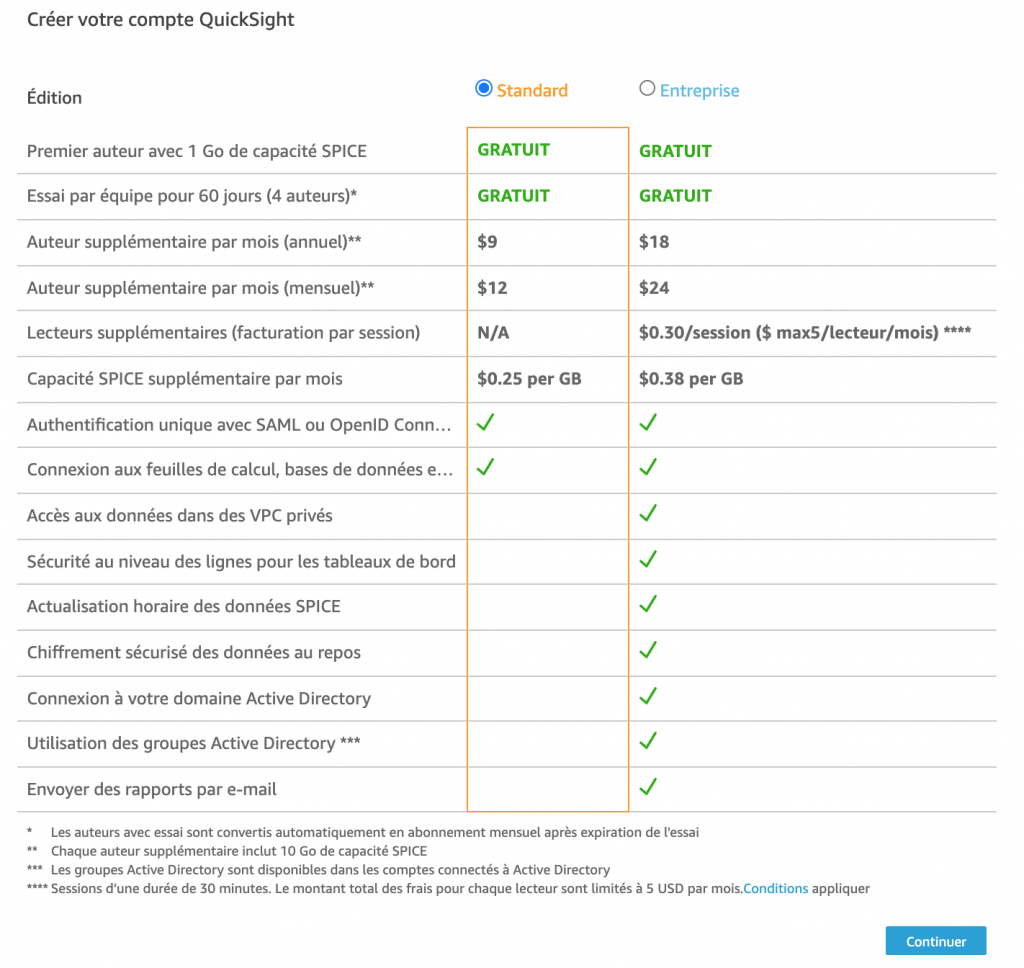The image size is (1024, 968).
Task: Select the Standard edition radio button
Action: [x=484, y=89]
